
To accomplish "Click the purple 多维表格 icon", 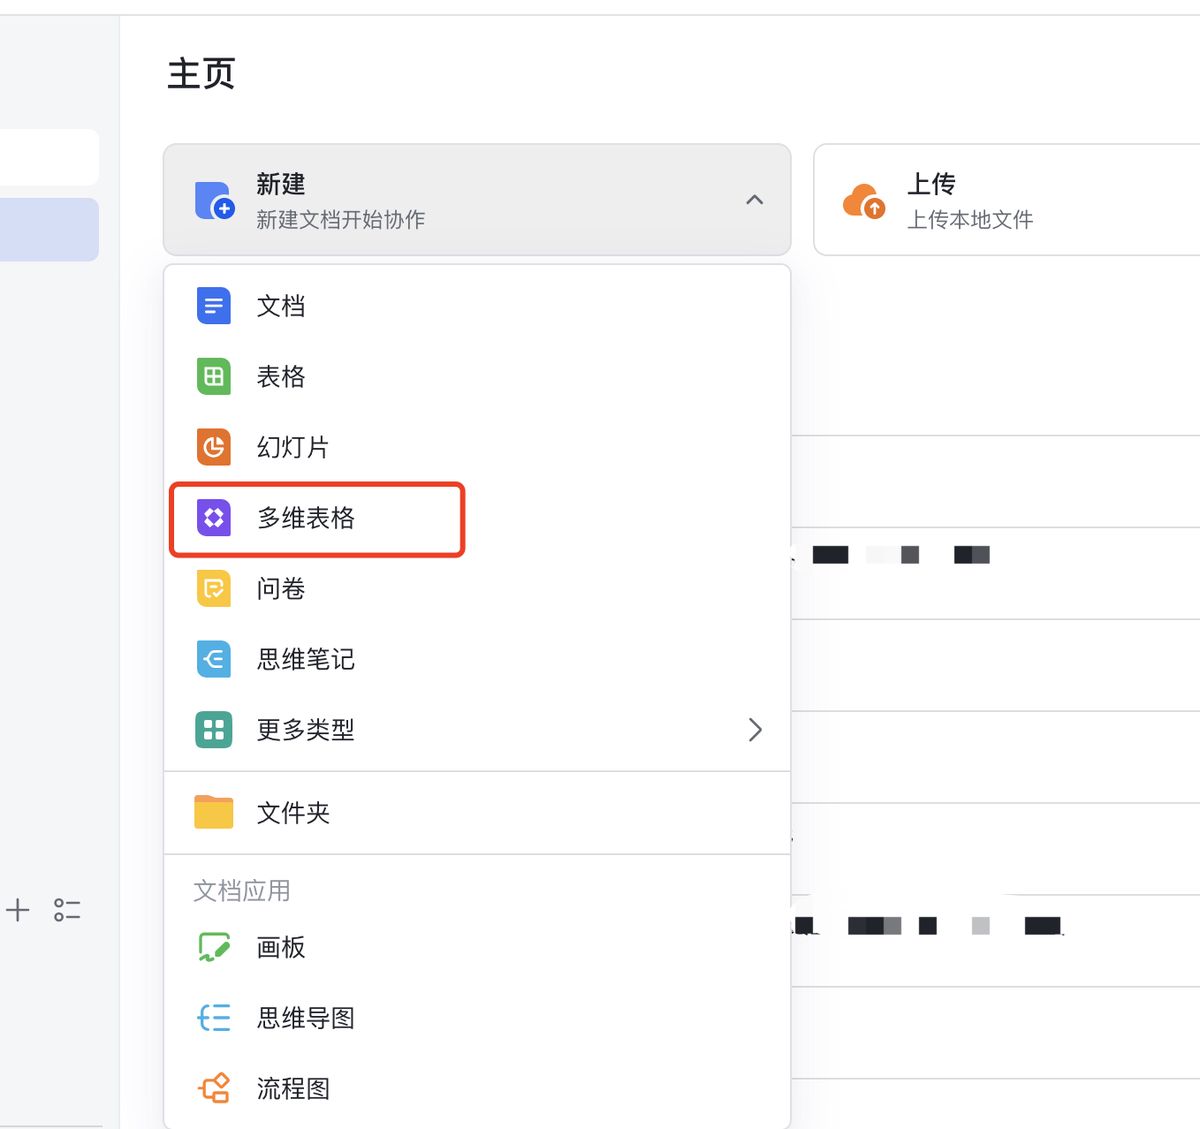I will [213, 518].
